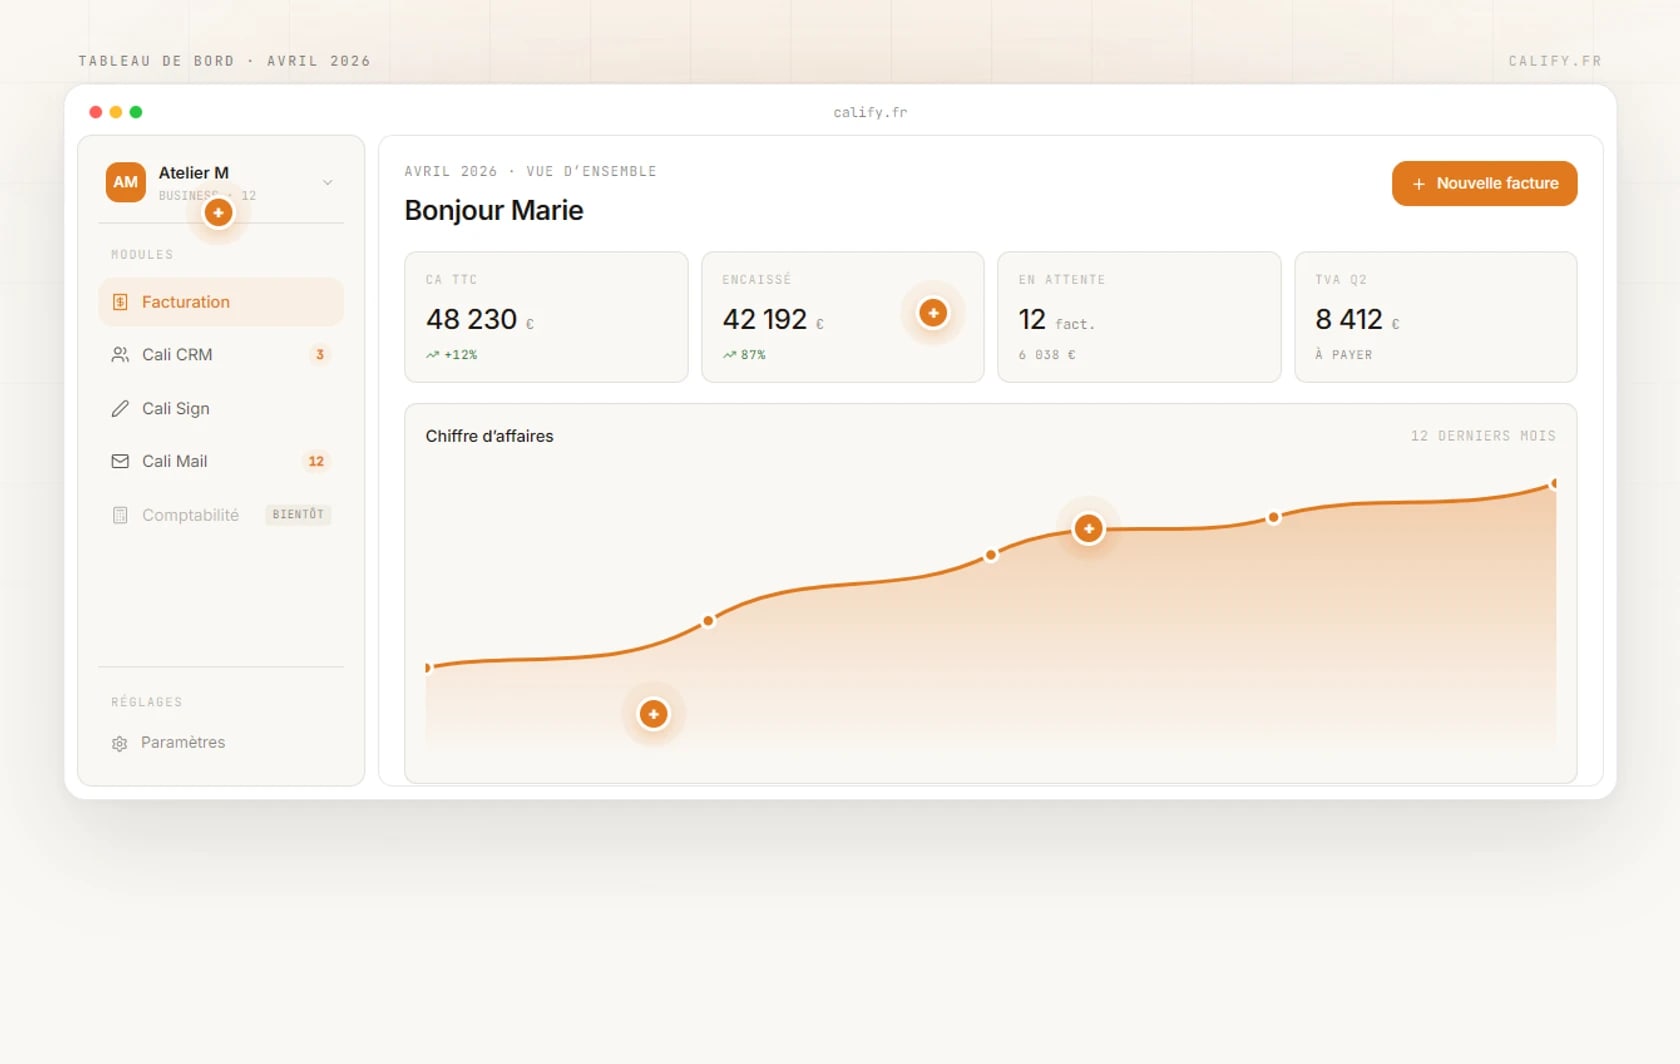Open the TVA Q2 8 412 card
Screen dimensions: 1680x1064
click(1436, 317)
